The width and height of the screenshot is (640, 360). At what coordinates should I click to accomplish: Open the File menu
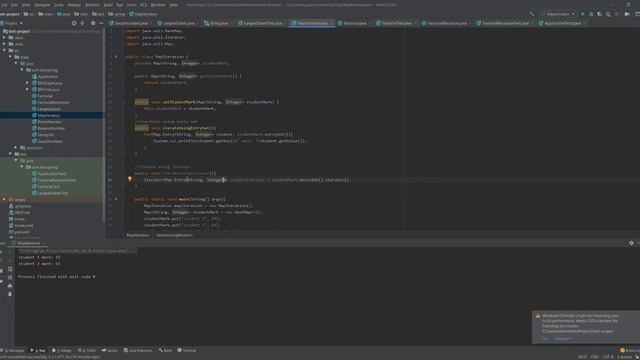point(4,5)
